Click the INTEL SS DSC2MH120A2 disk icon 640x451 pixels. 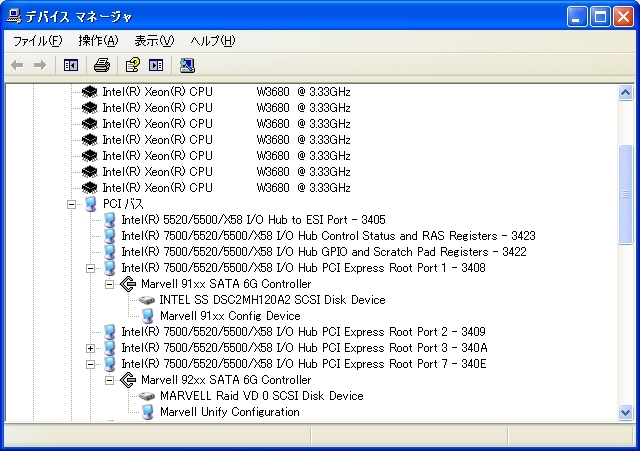click(x=147, y=300)
